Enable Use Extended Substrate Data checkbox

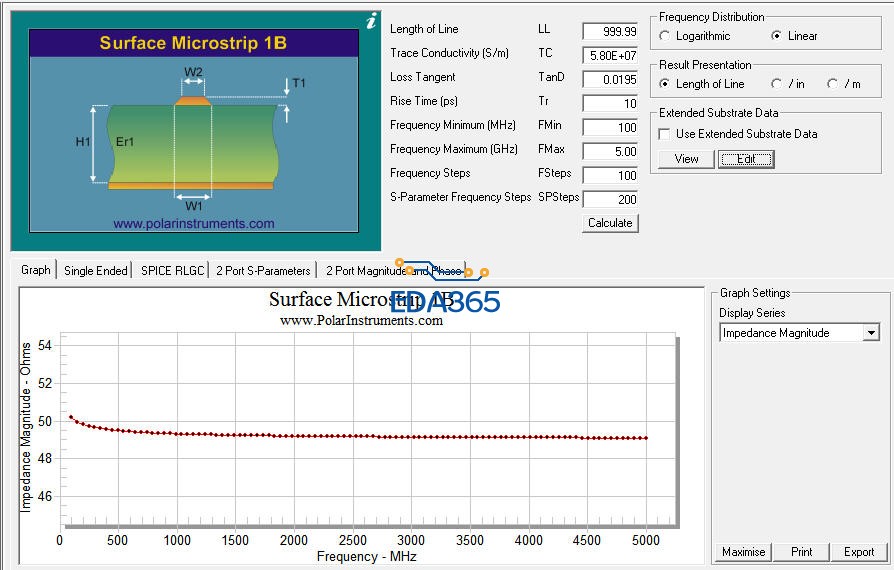pos(664,134)
